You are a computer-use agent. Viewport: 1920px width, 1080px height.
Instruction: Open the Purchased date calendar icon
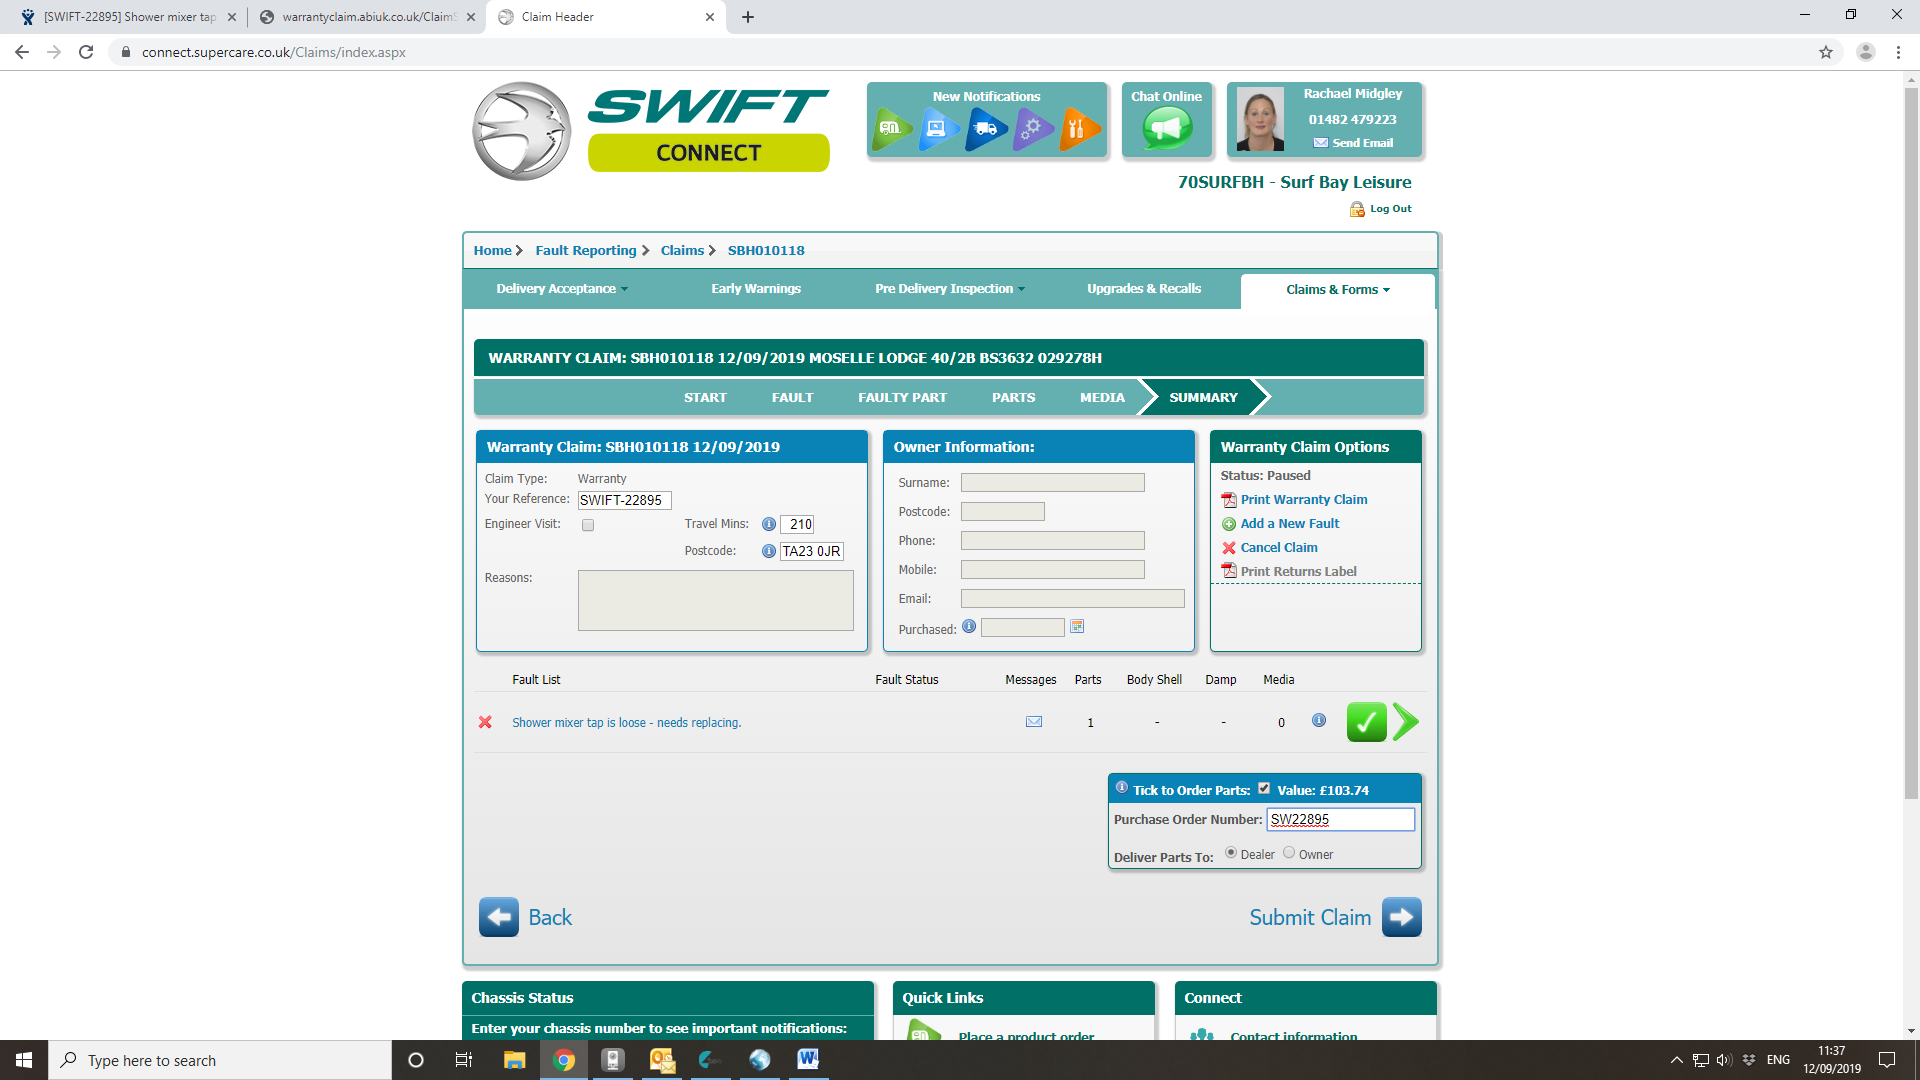point(1077,627)
